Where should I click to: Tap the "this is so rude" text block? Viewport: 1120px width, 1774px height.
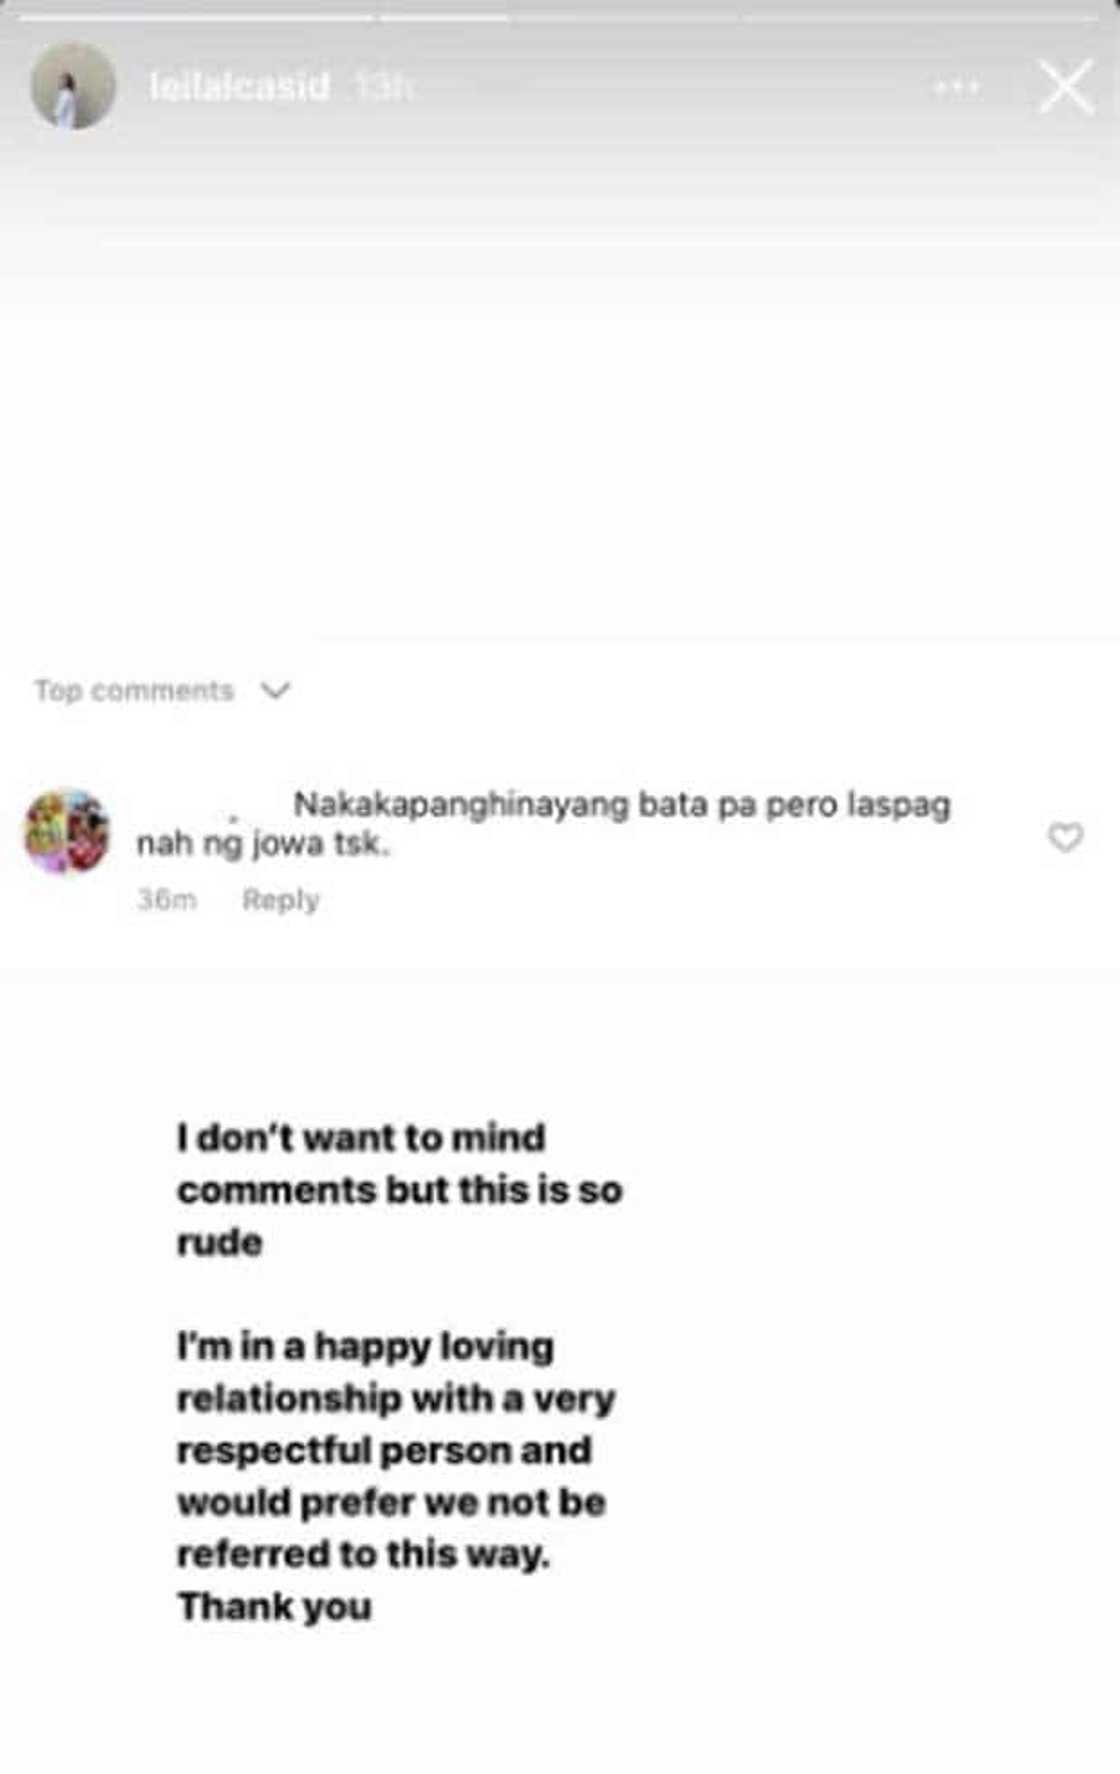(x=400, y=1190)
